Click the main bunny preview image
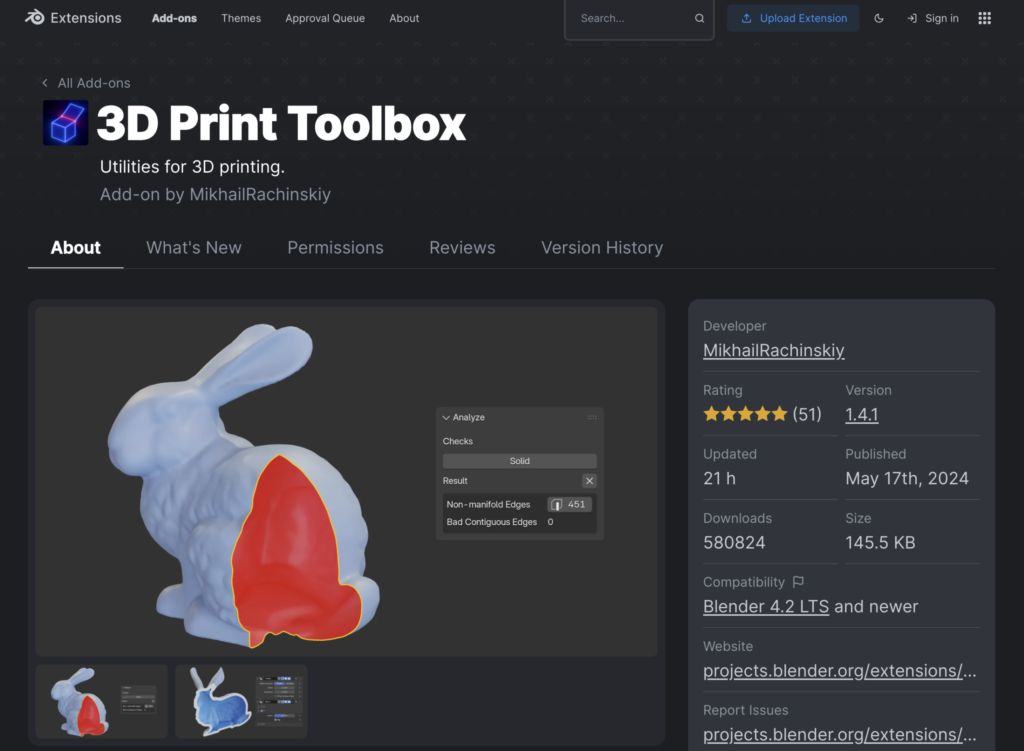 point(346,481)
